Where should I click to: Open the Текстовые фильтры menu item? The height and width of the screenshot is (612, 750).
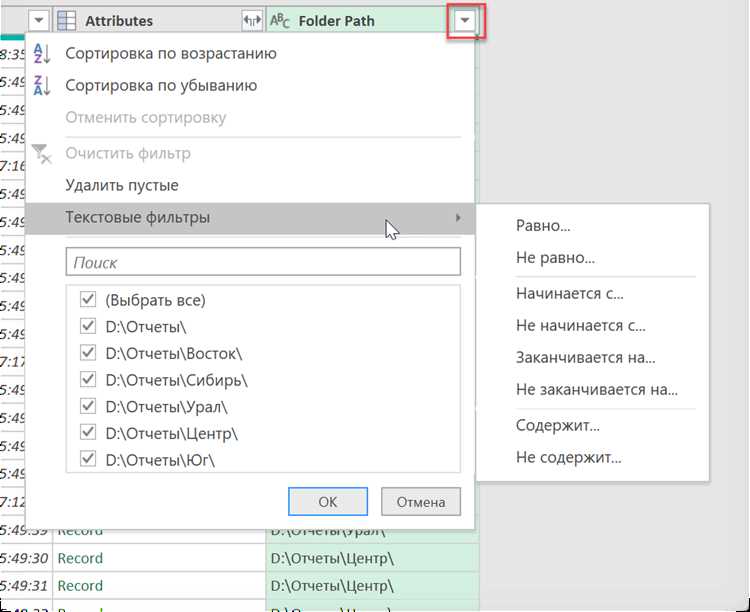pos(250,218)
